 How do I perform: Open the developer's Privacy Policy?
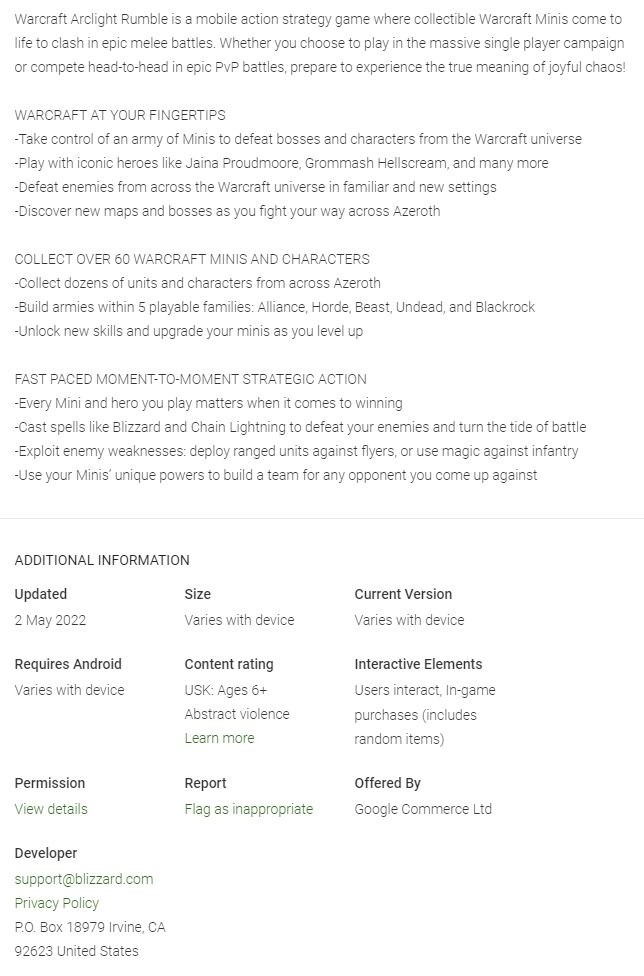[57, 903]
